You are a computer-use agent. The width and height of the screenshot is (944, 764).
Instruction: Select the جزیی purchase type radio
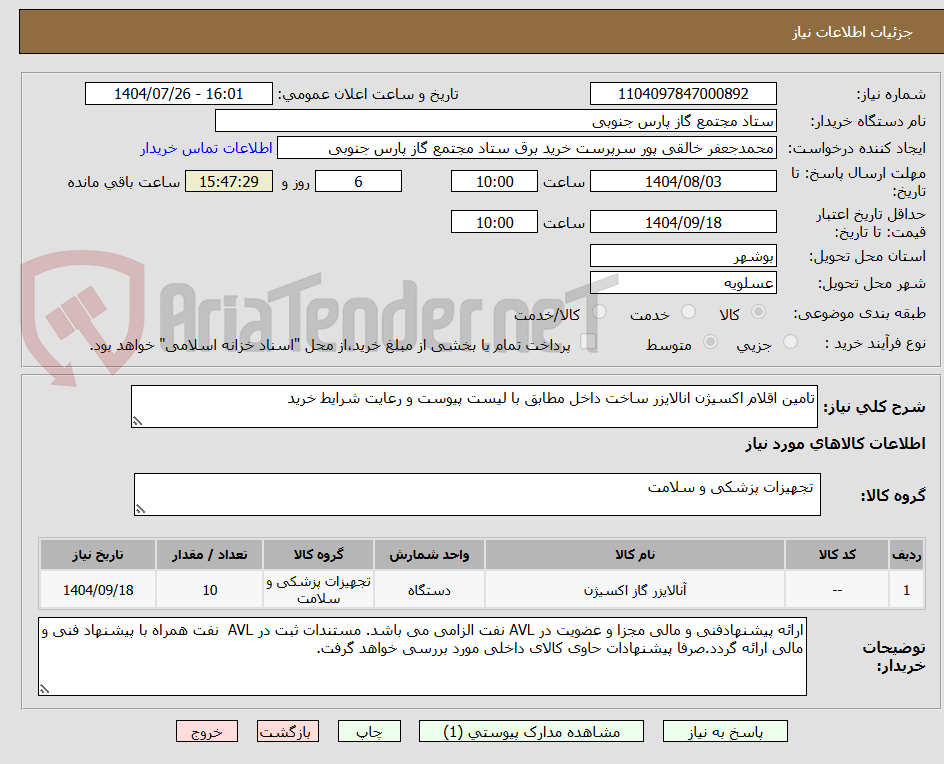point(789,340)
